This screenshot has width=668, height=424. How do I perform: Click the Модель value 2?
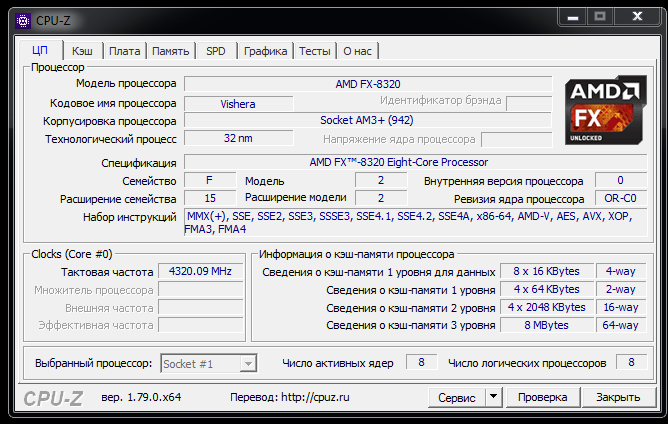pyautogui.click(x=381, y=180)
